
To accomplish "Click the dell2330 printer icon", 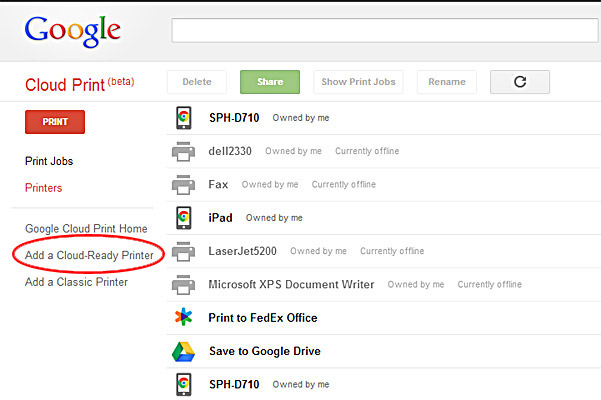I will [183, 151].
